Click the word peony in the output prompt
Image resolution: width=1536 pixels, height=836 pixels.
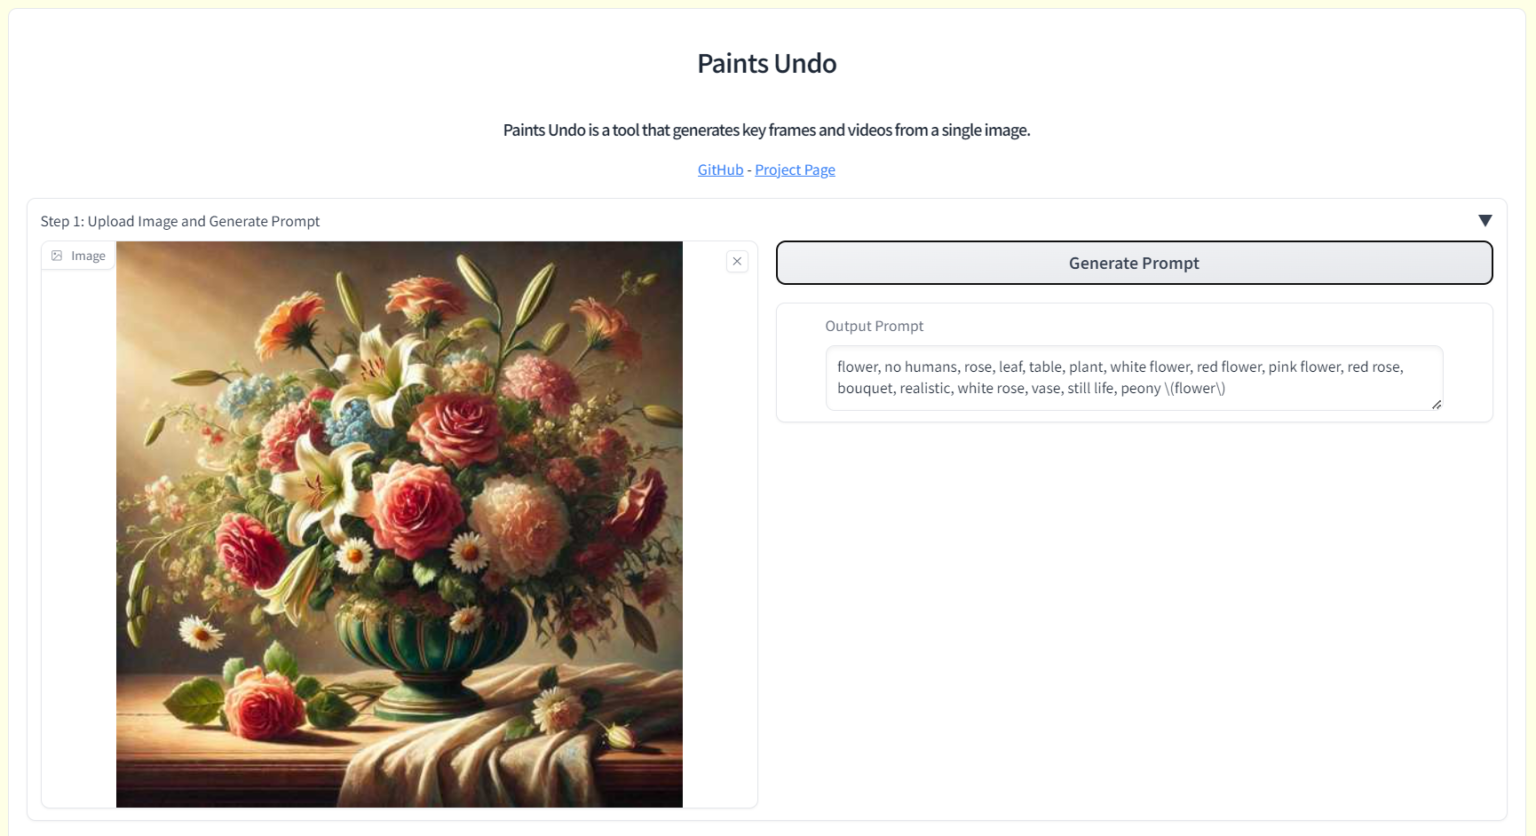(1141, 388)
